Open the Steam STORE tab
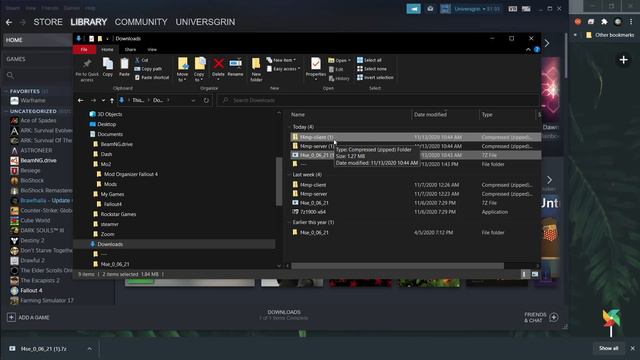Screen dimensions: 640x360 tap(48, 22)
